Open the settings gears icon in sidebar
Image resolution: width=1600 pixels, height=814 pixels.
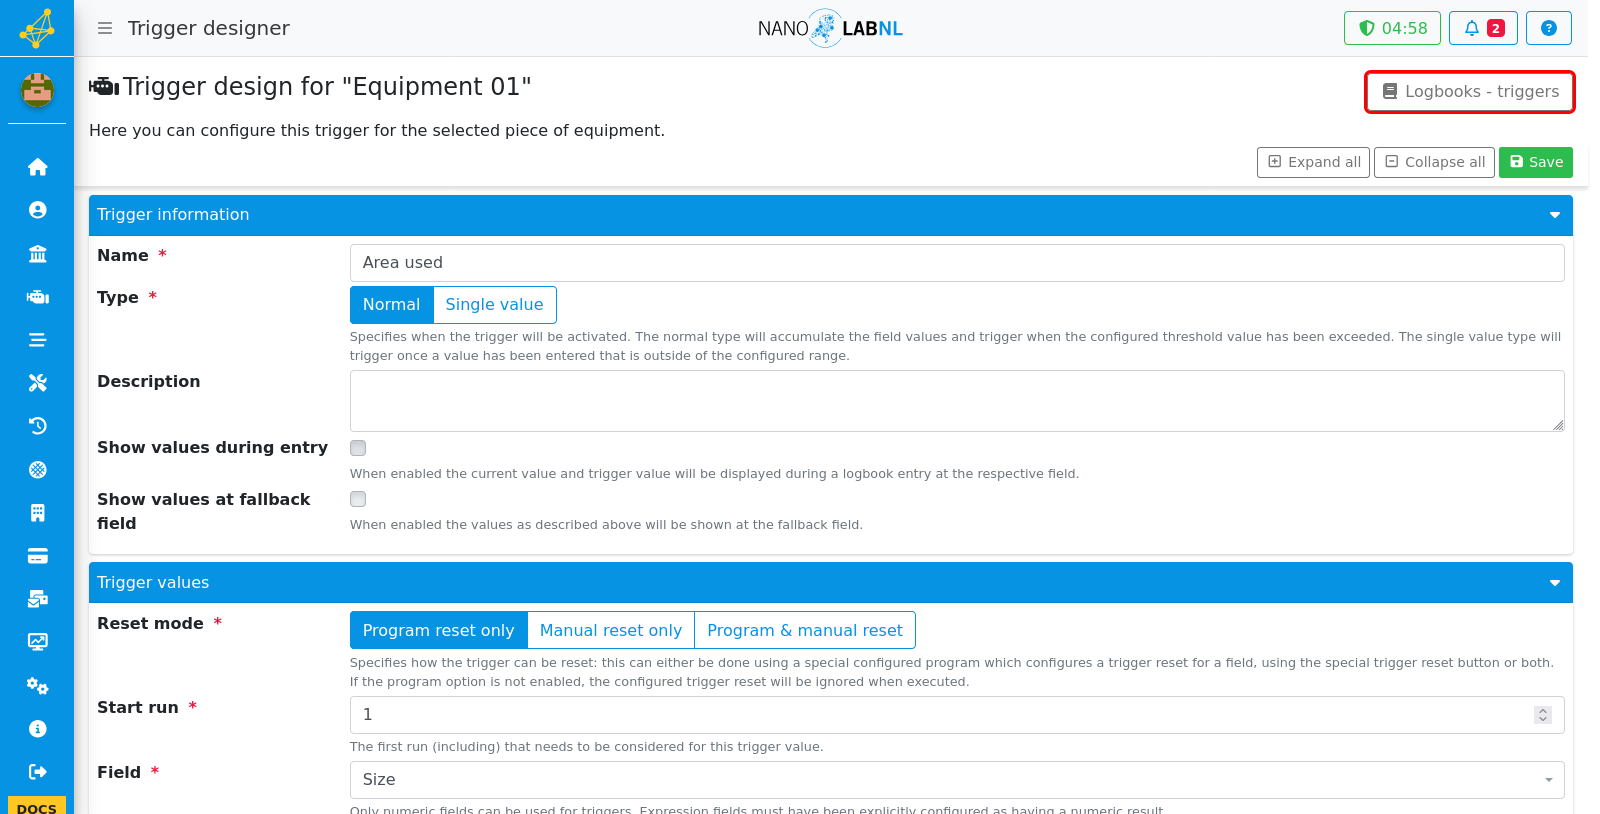click(38, 686)
